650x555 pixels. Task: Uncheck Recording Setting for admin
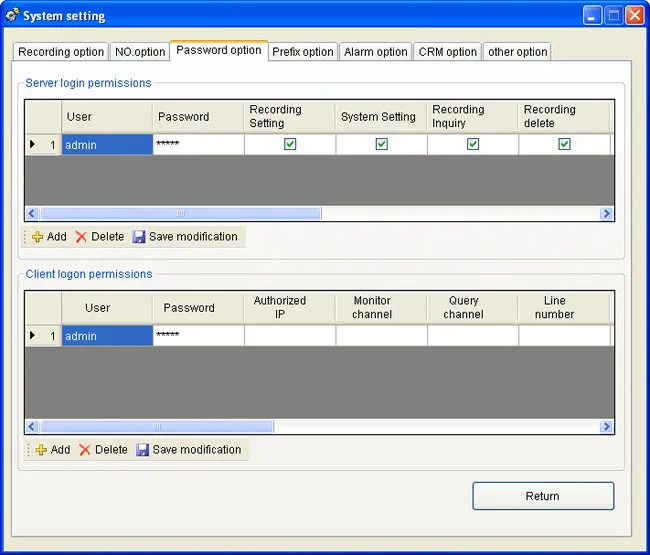tap(290, 144)
